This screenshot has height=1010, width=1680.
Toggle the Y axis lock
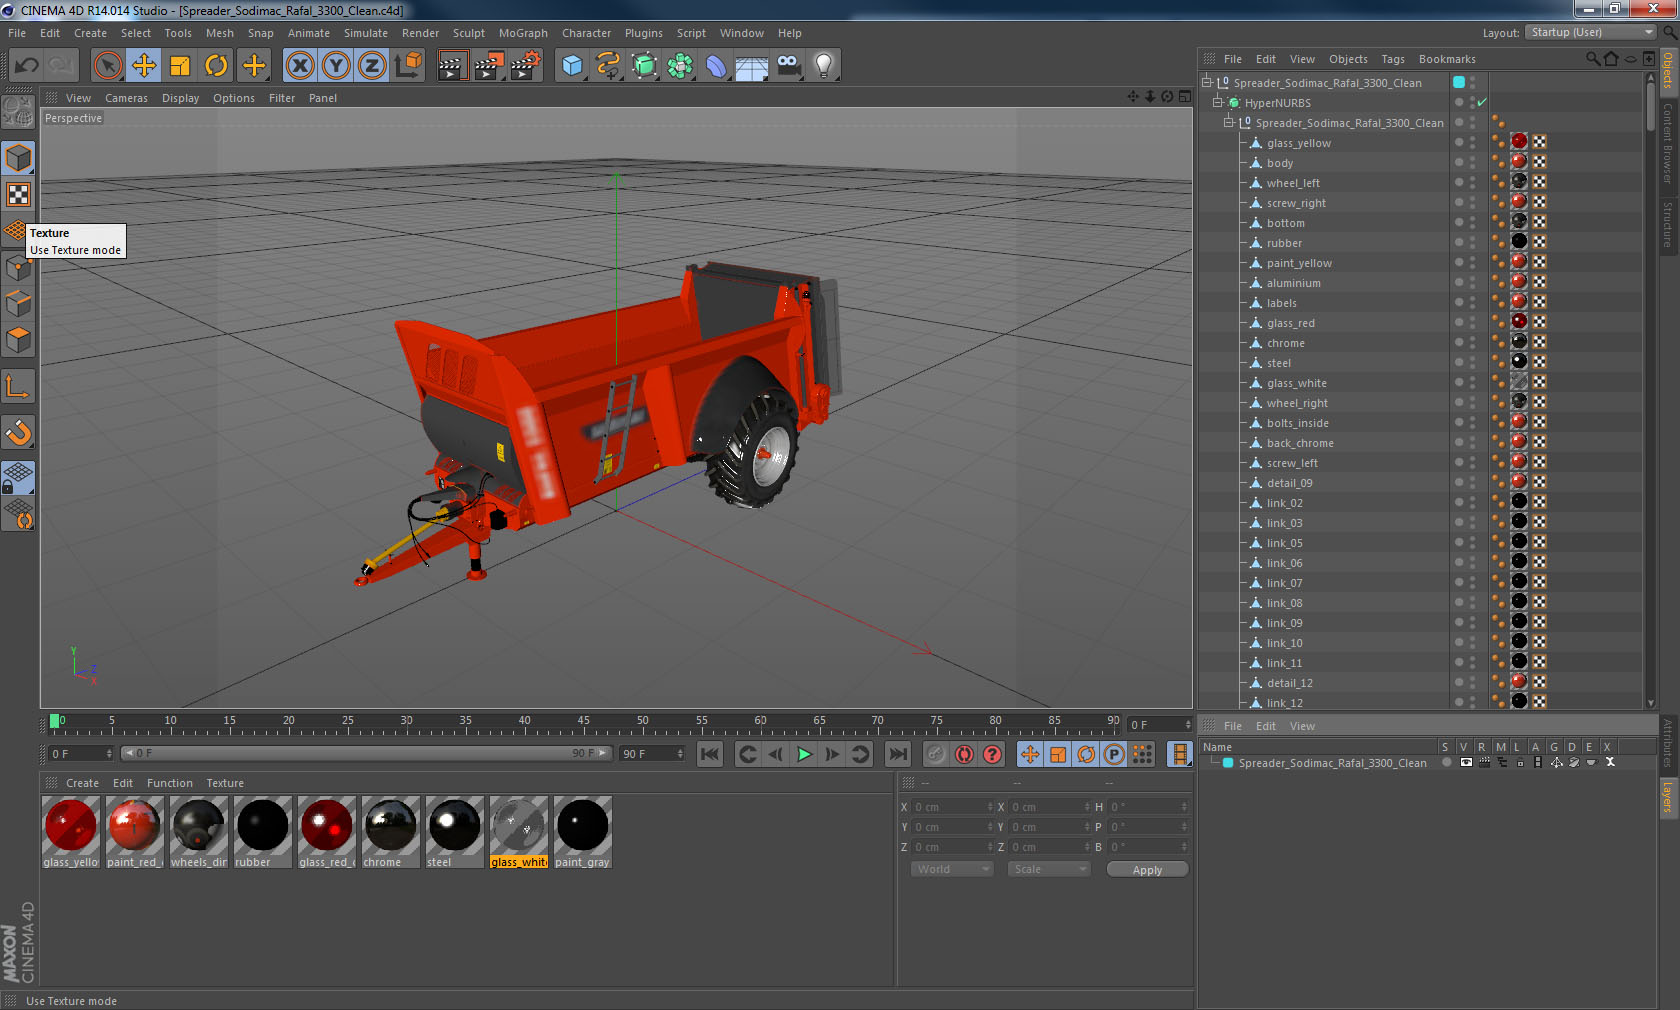336,66
